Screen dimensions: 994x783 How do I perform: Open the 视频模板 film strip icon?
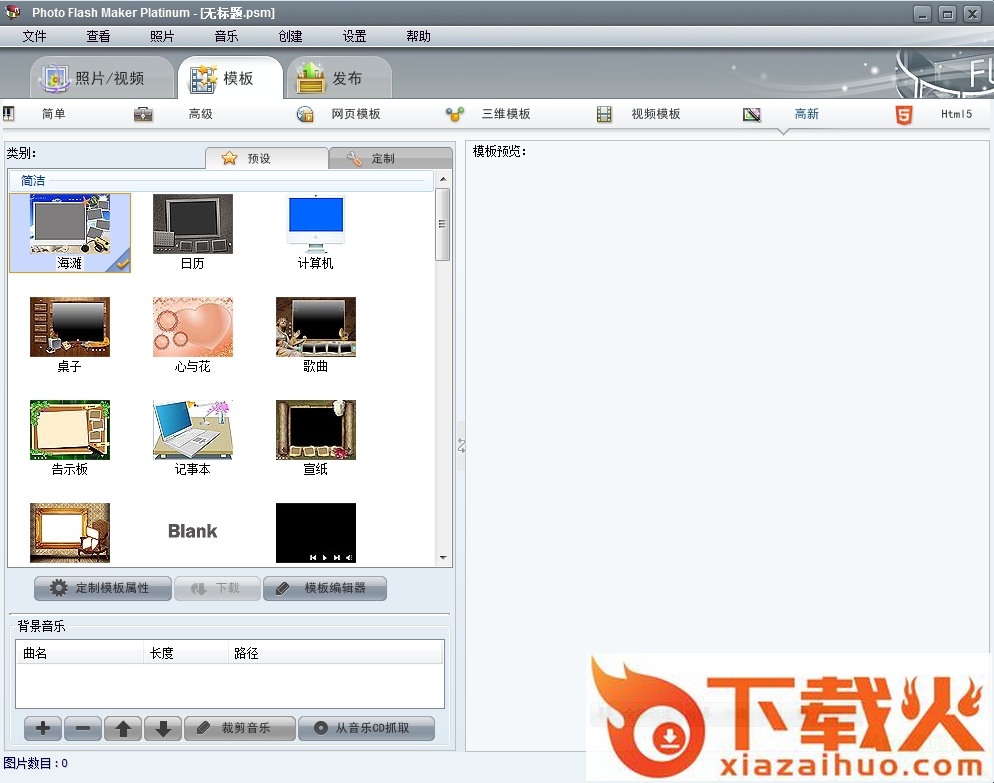(x=604, y=114)
